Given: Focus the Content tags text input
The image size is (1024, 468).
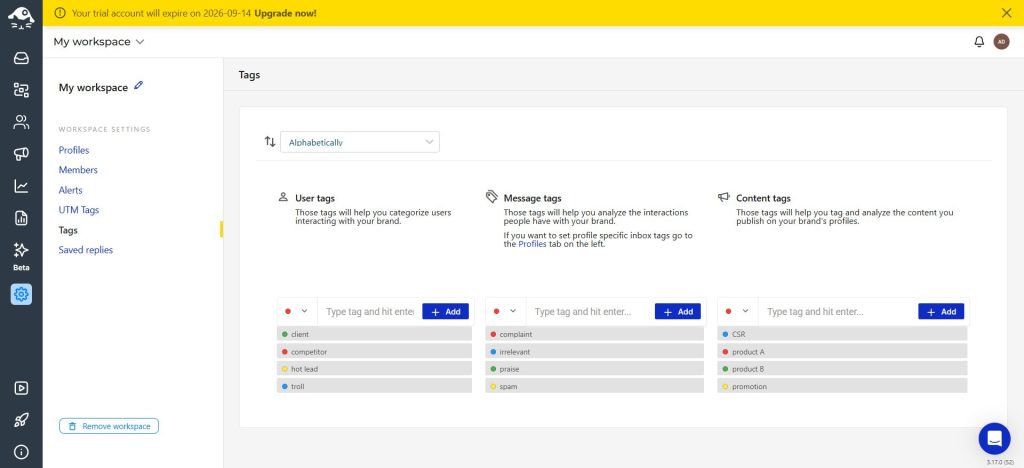Looking at the screenshot, I should pos(837,311).
